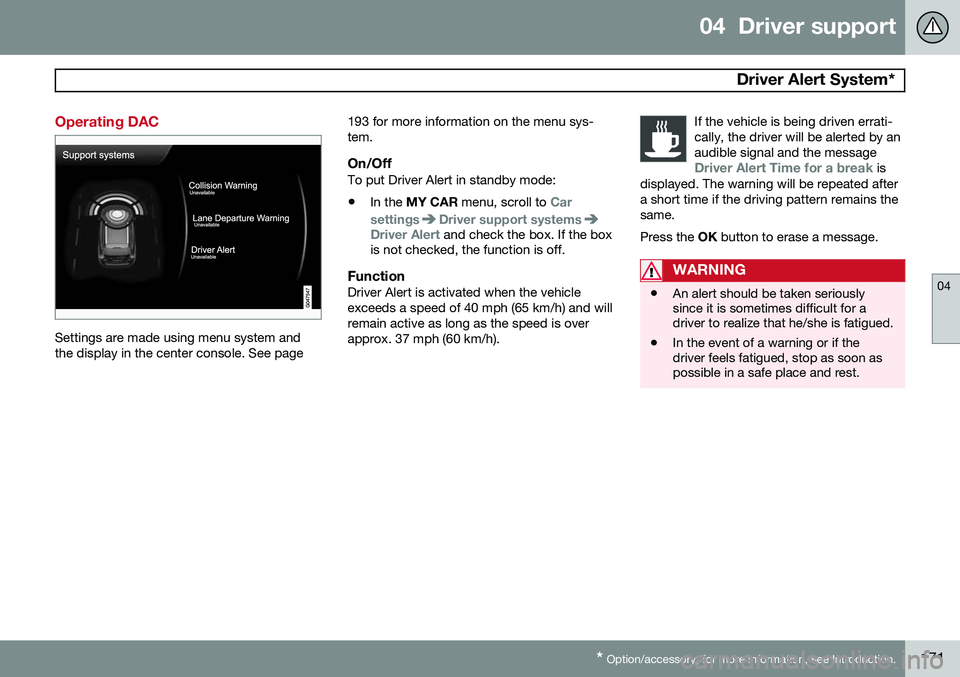Click the Function subheading

point(376,276)
